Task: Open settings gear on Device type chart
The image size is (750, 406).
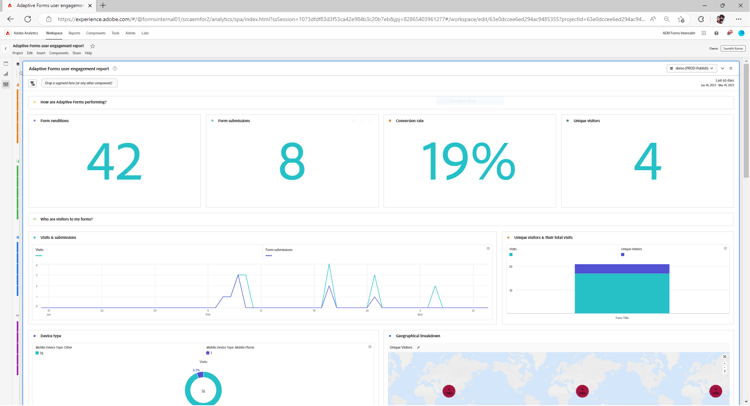Action: tap(370, 347)
